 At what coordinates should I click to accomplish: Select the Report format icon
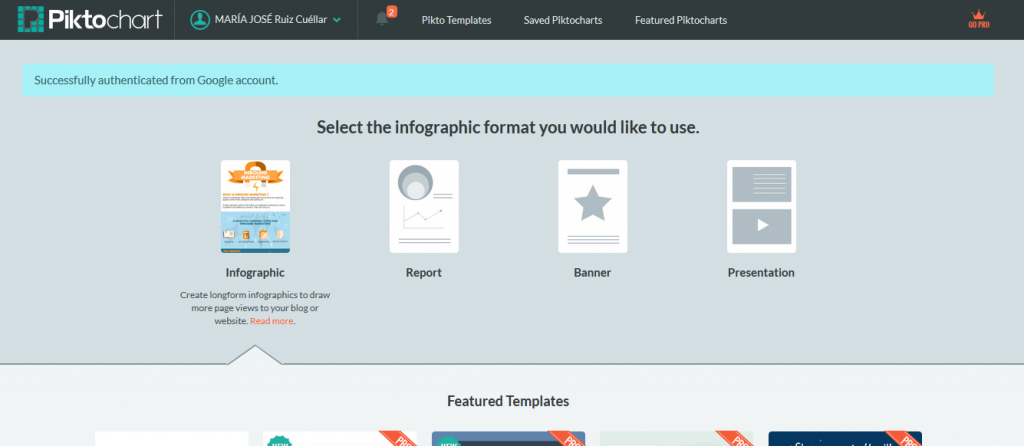click(x=424, y=206)
